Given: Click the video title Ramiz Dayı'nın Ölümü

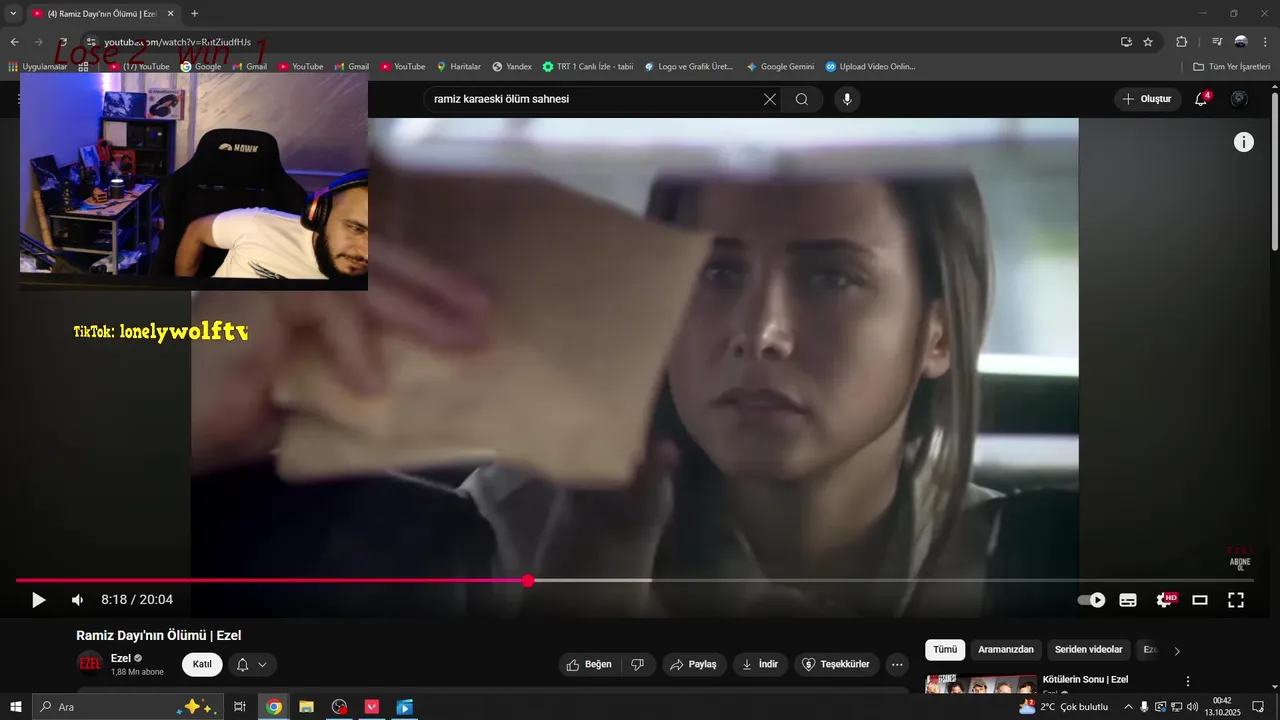Looking at the screenshot, I should tap(159, 635).
